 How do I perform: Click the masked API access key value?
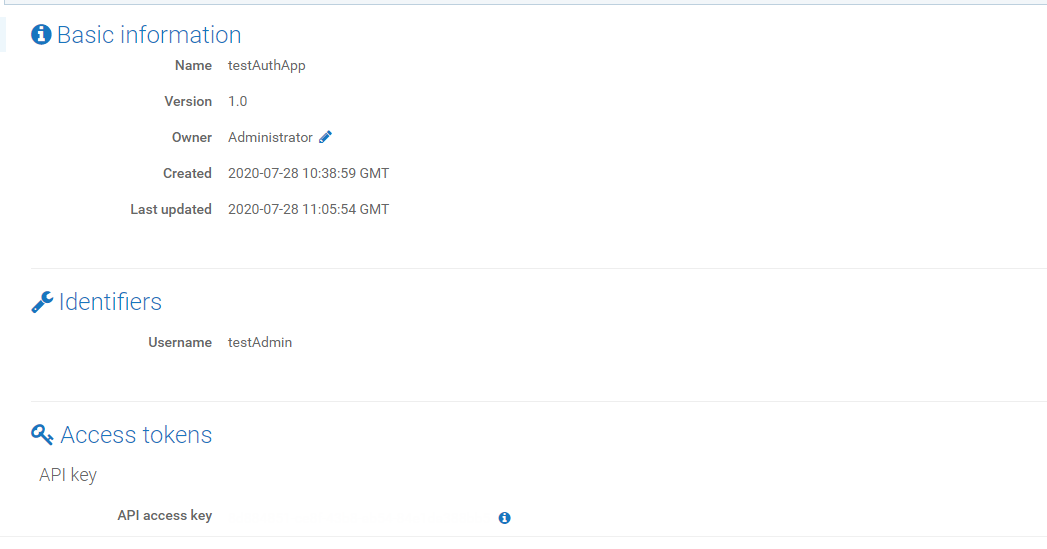357,516
